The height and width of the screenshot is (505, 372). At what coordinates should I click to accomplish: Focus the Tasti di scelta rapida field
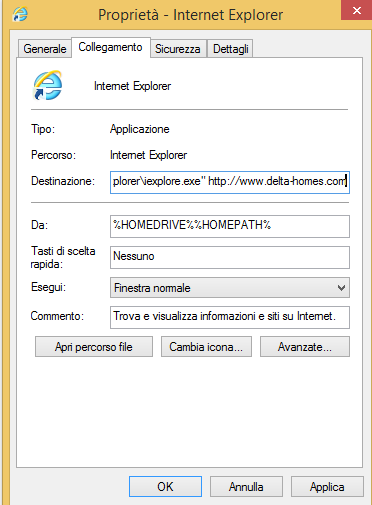coord(230,257)
